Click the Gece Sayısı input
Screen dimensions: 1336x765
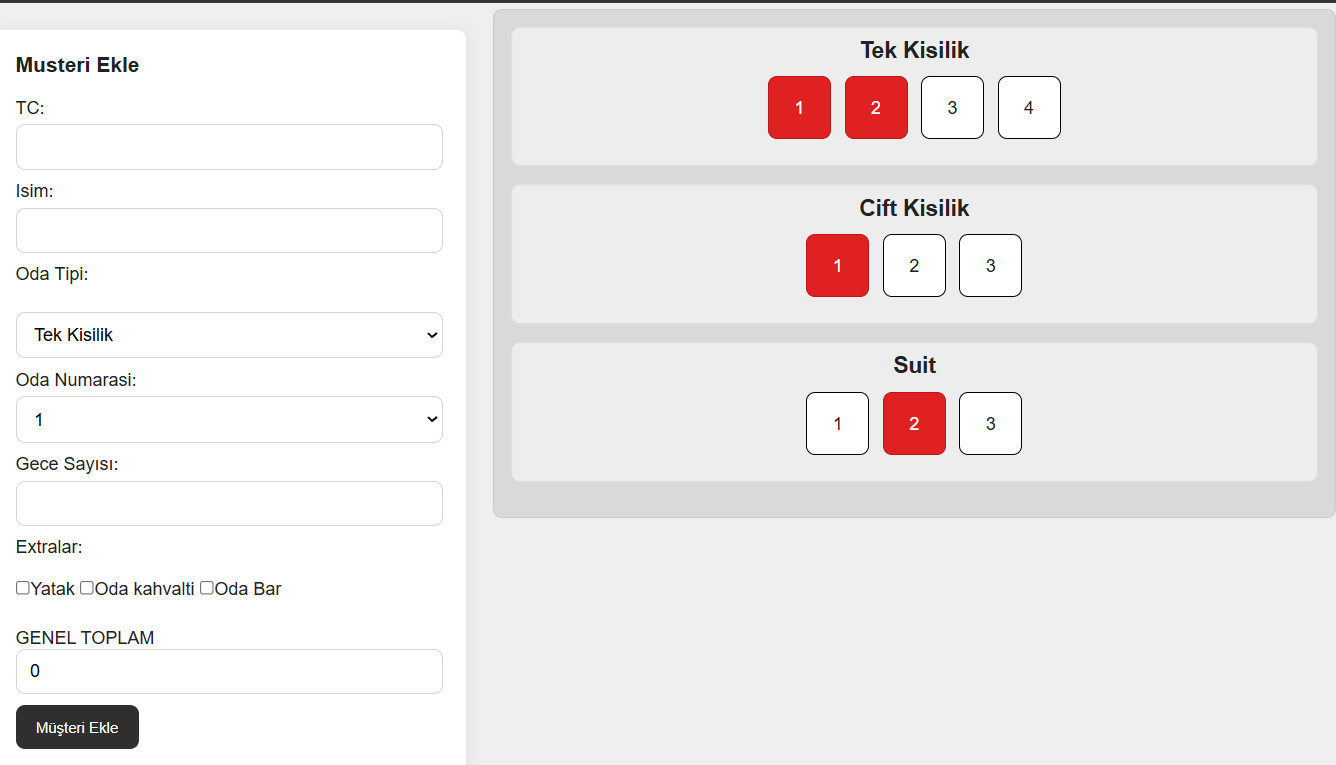[229, 504]
